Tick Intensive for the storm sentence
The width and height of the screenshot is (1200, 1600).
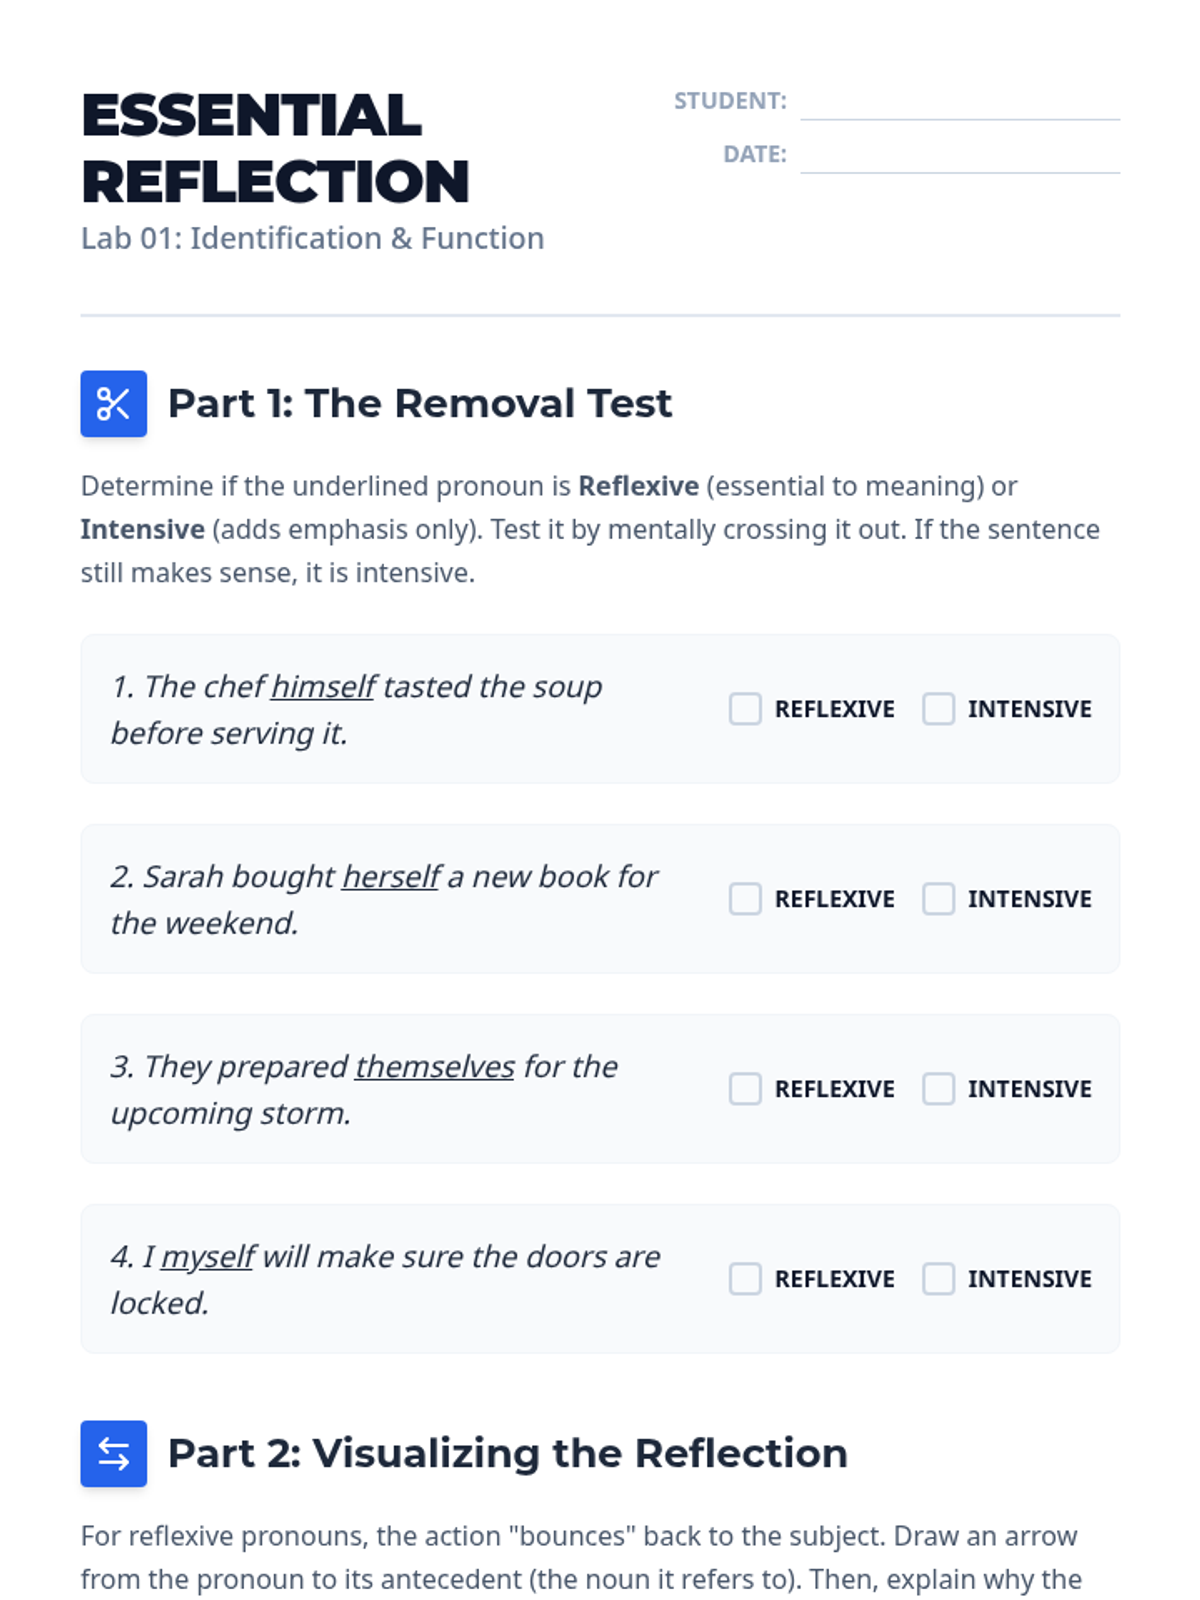(938, 1089)
